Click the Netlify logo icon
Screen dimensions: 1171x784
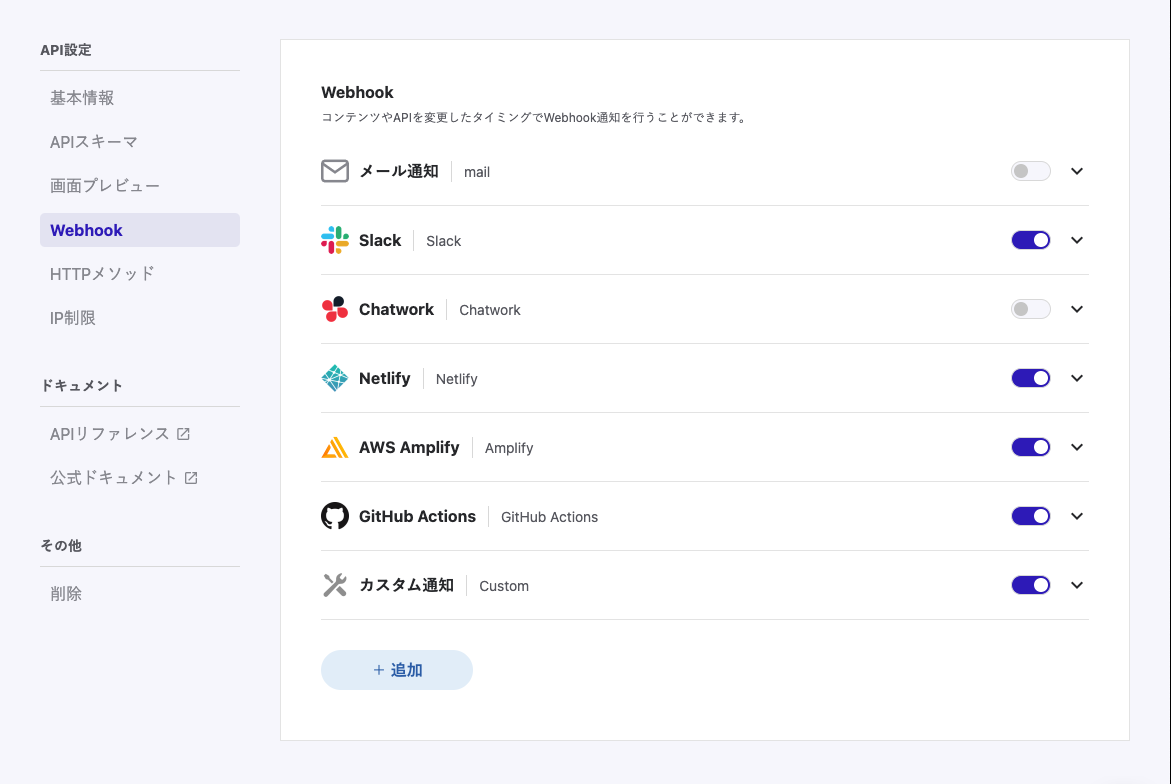[335, 379]
